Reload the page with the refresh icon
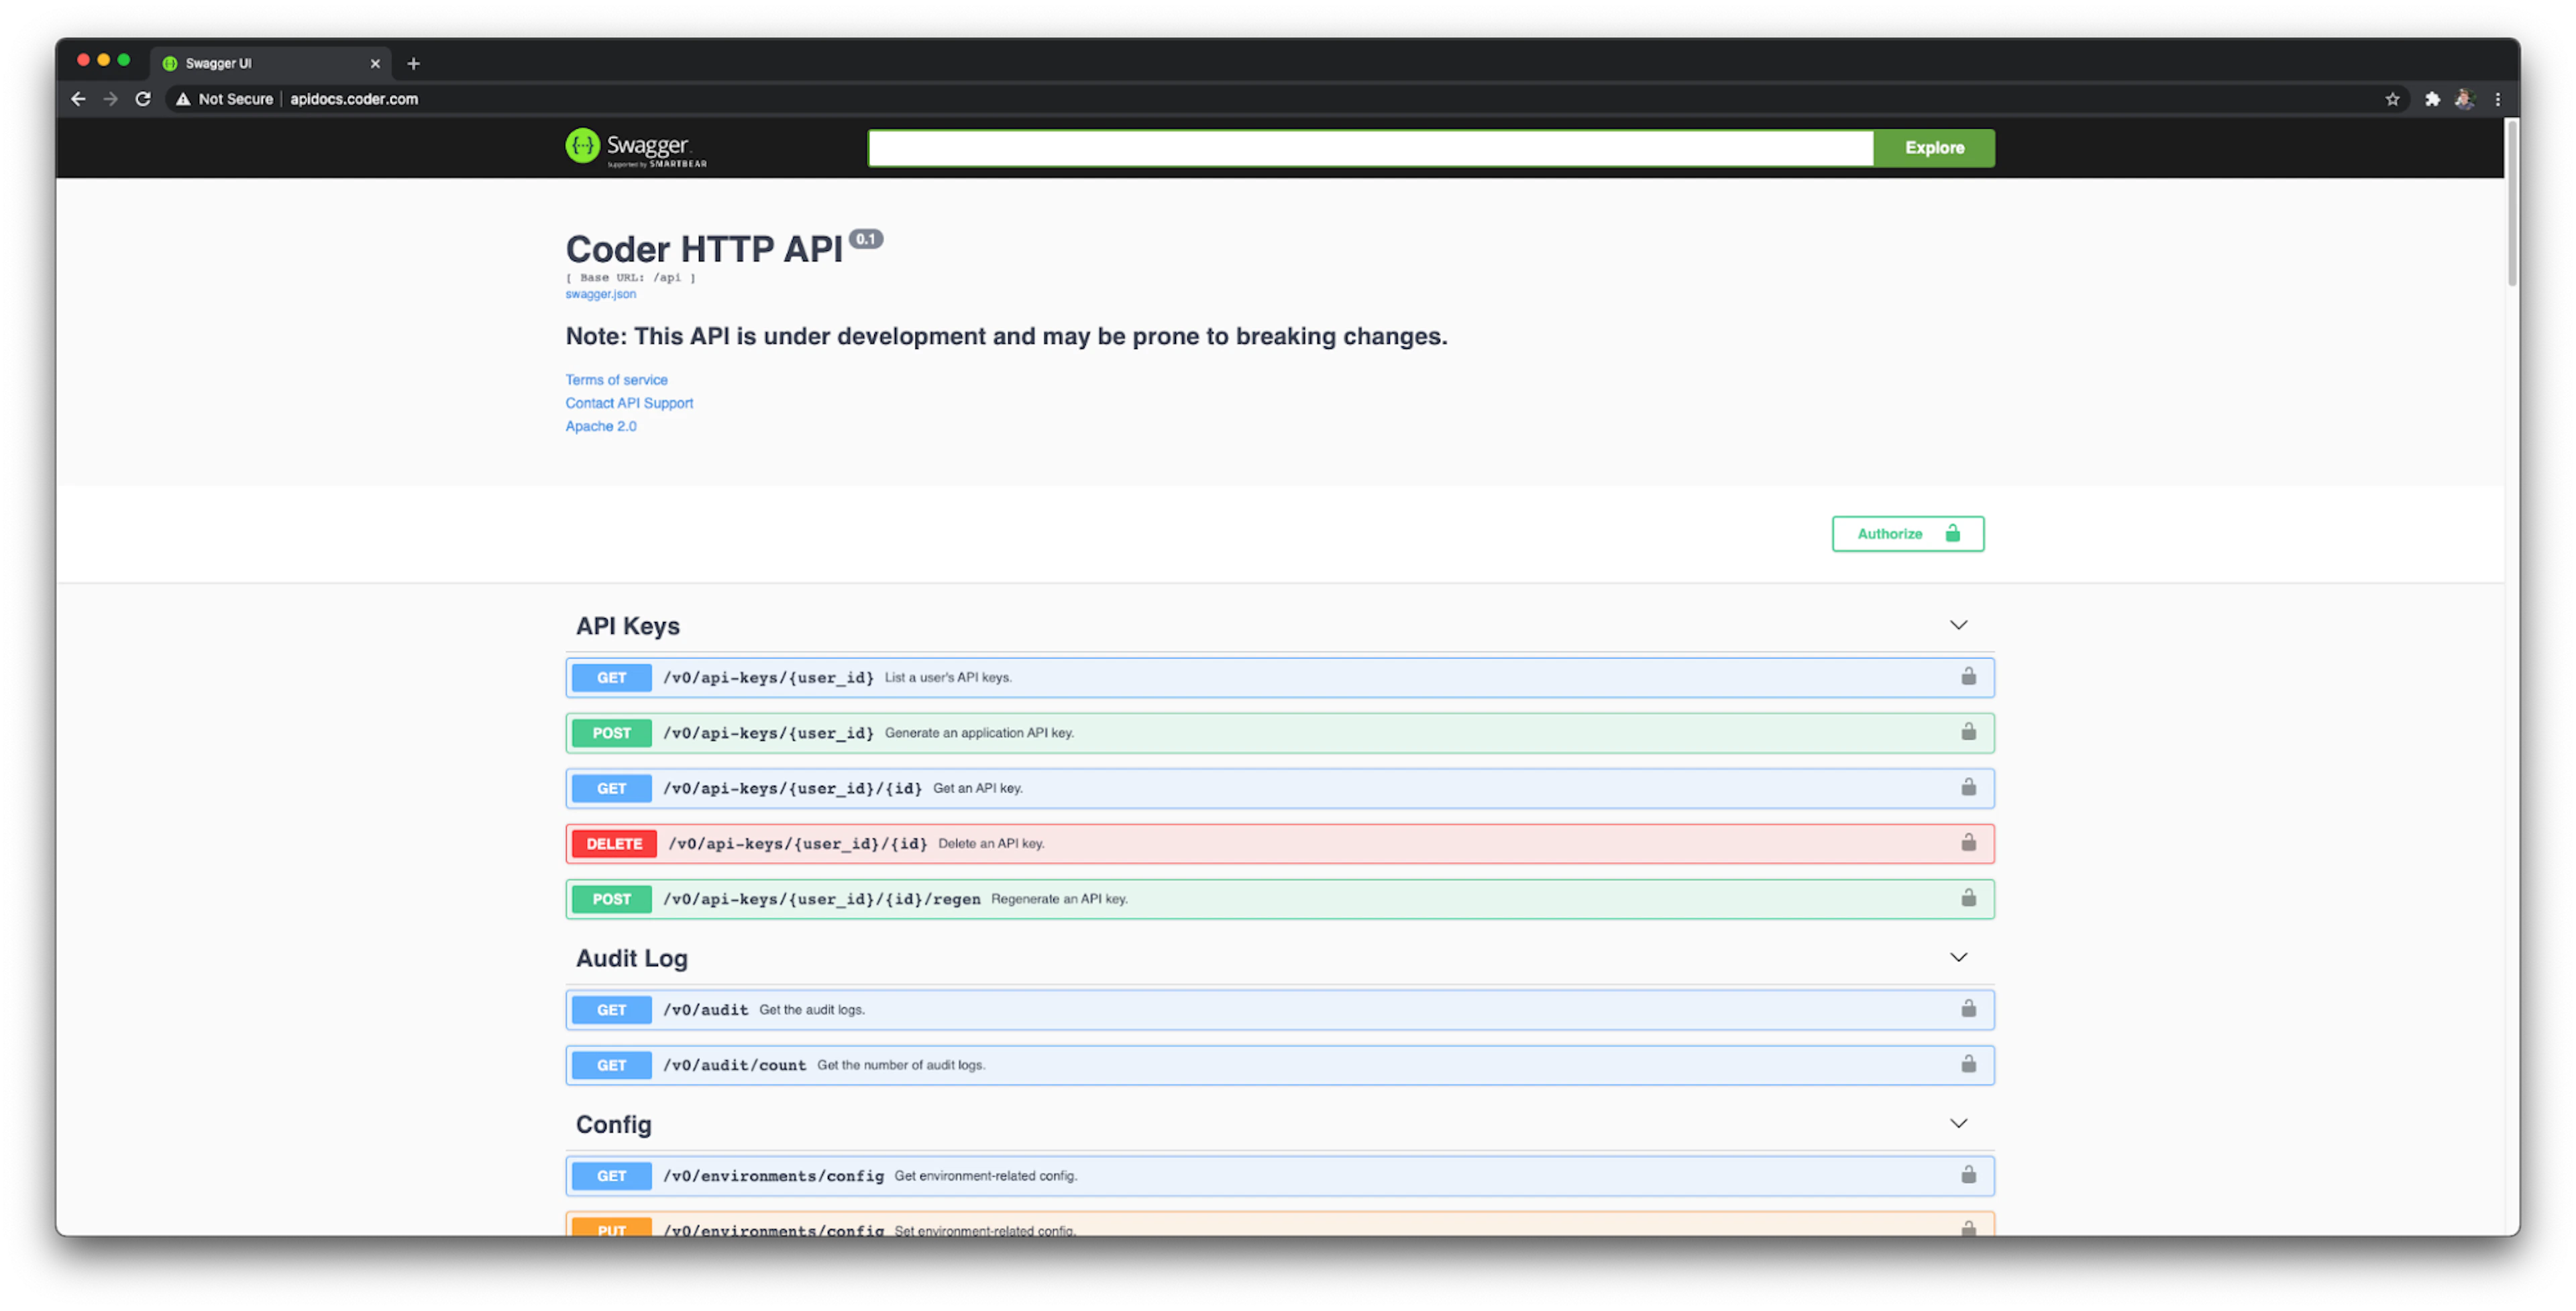 pos(143,99)
